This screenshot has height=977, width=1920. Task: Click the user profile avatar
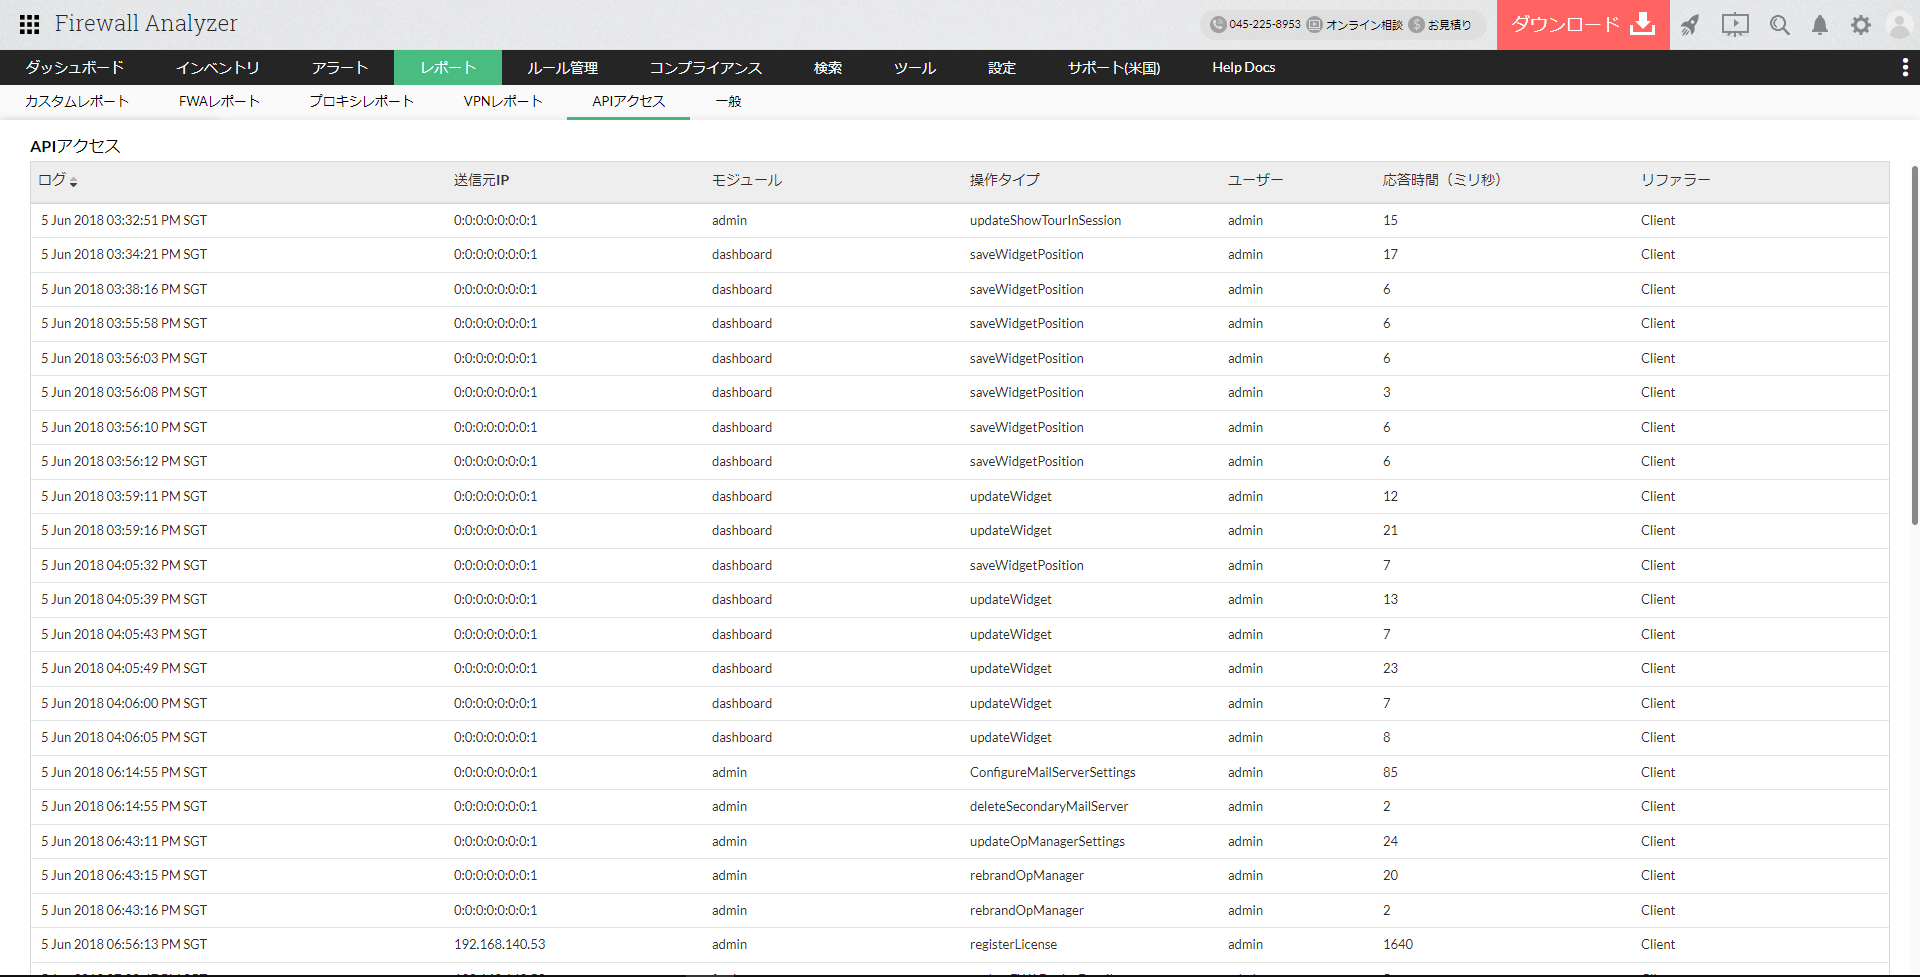pos(1898,25)
